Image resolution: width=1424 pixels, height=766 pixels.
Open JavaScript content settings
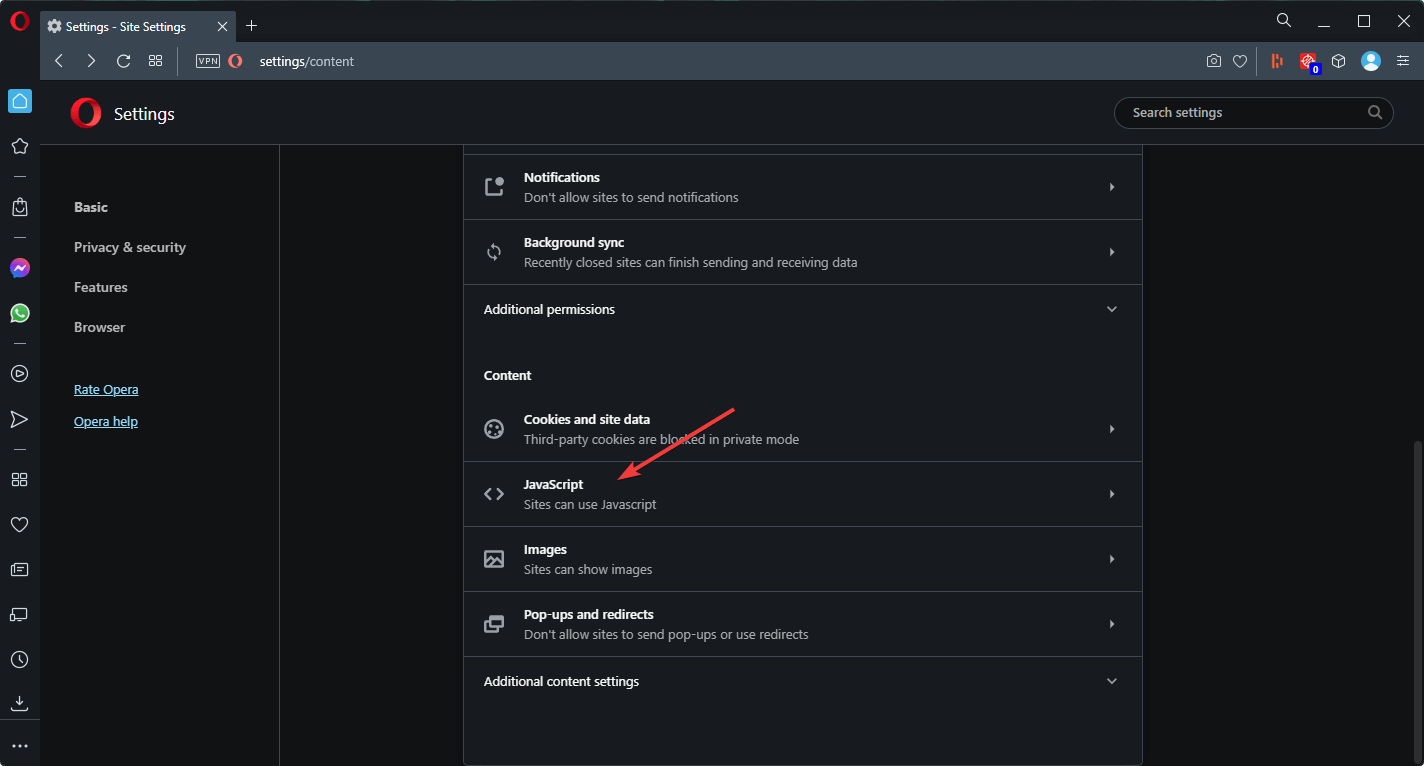point(802,494)
